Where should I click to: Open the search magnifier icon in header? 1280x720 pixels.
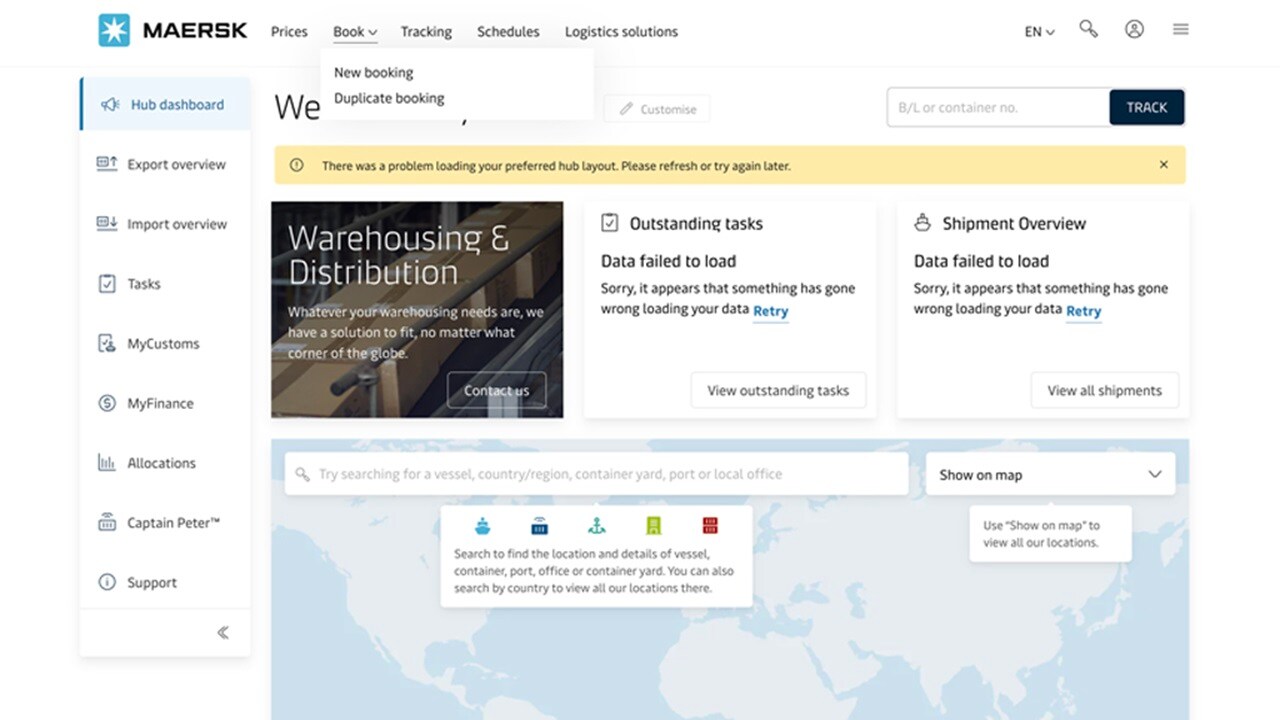tap(1088, 30)
